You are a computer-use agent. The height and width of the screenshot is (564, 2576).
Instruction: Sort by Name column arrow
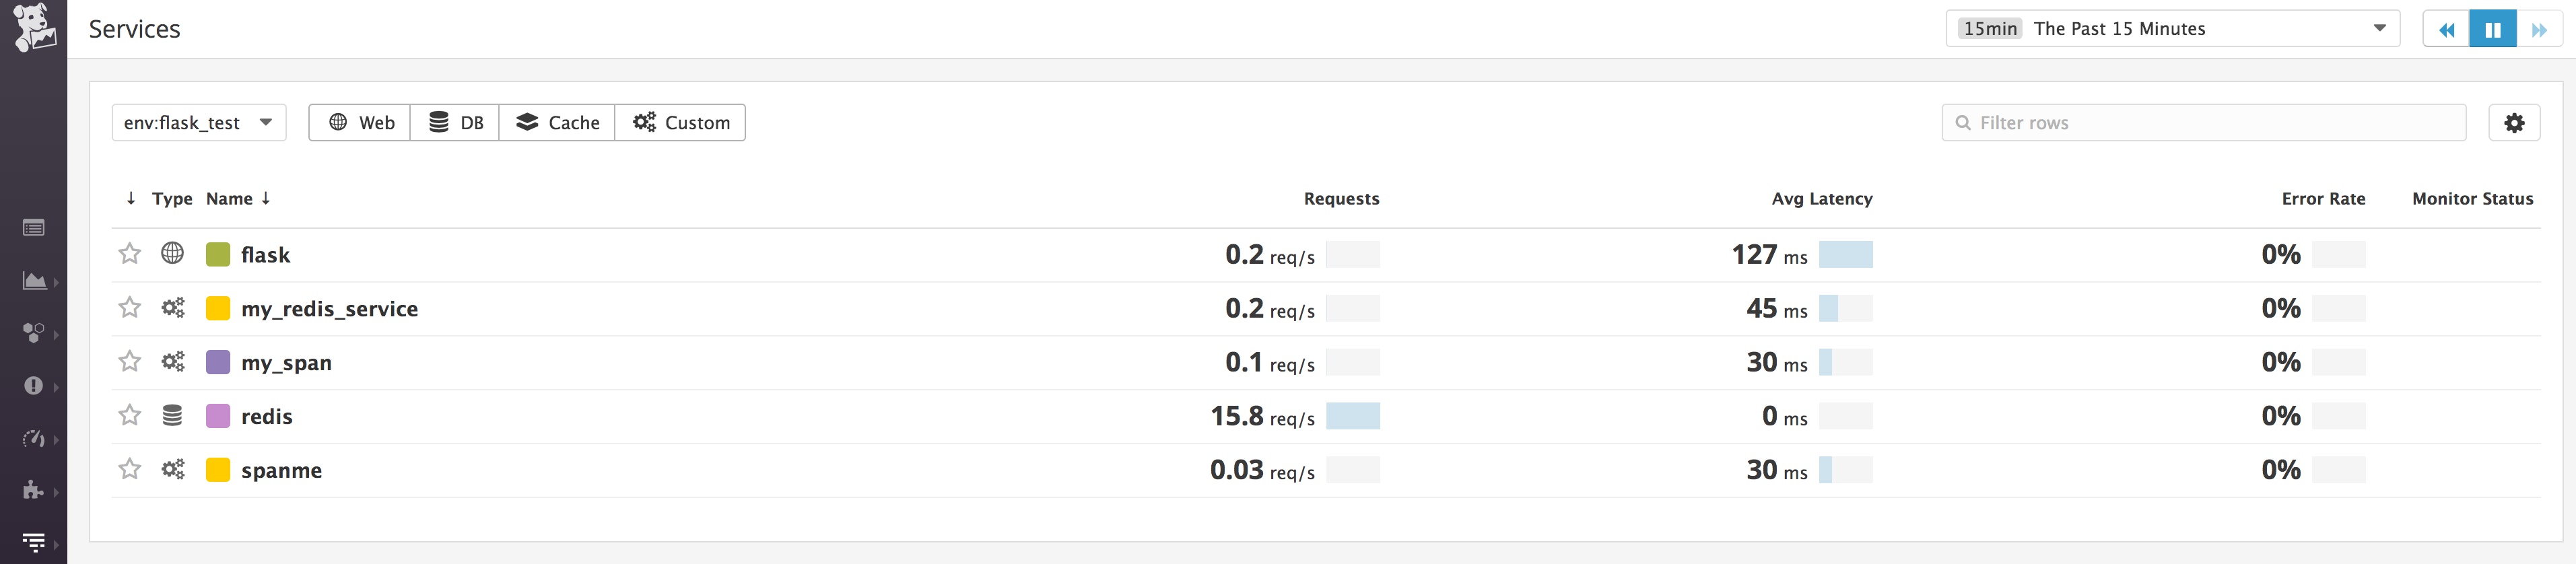click(x=266, y=198)
